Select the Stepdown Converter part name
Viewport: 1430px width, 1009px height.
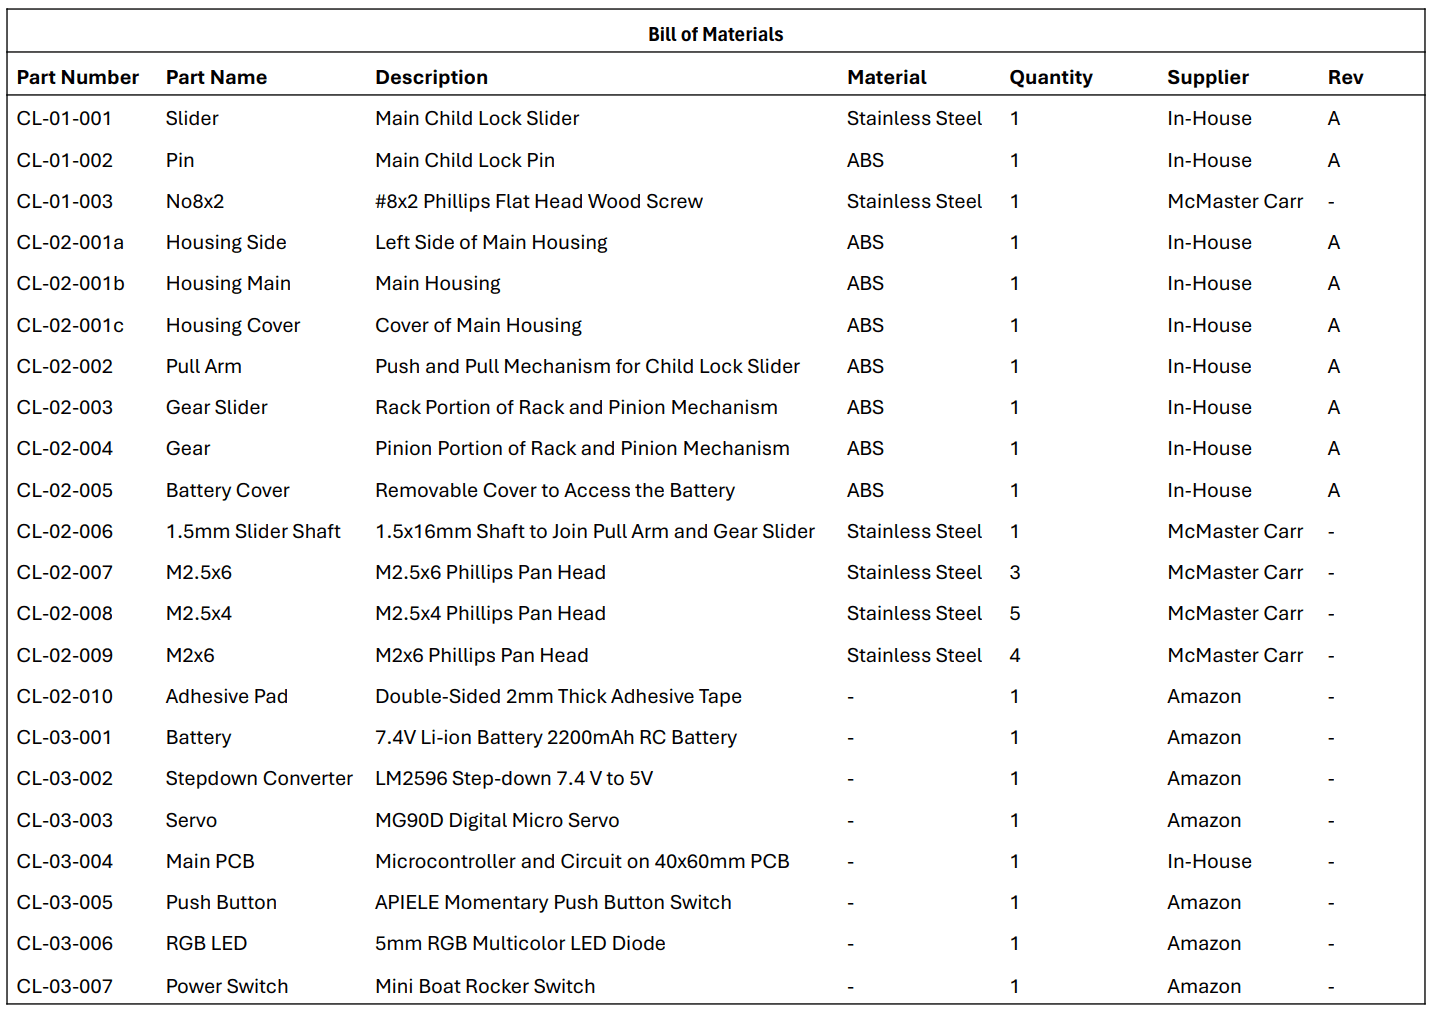point(259,778)
